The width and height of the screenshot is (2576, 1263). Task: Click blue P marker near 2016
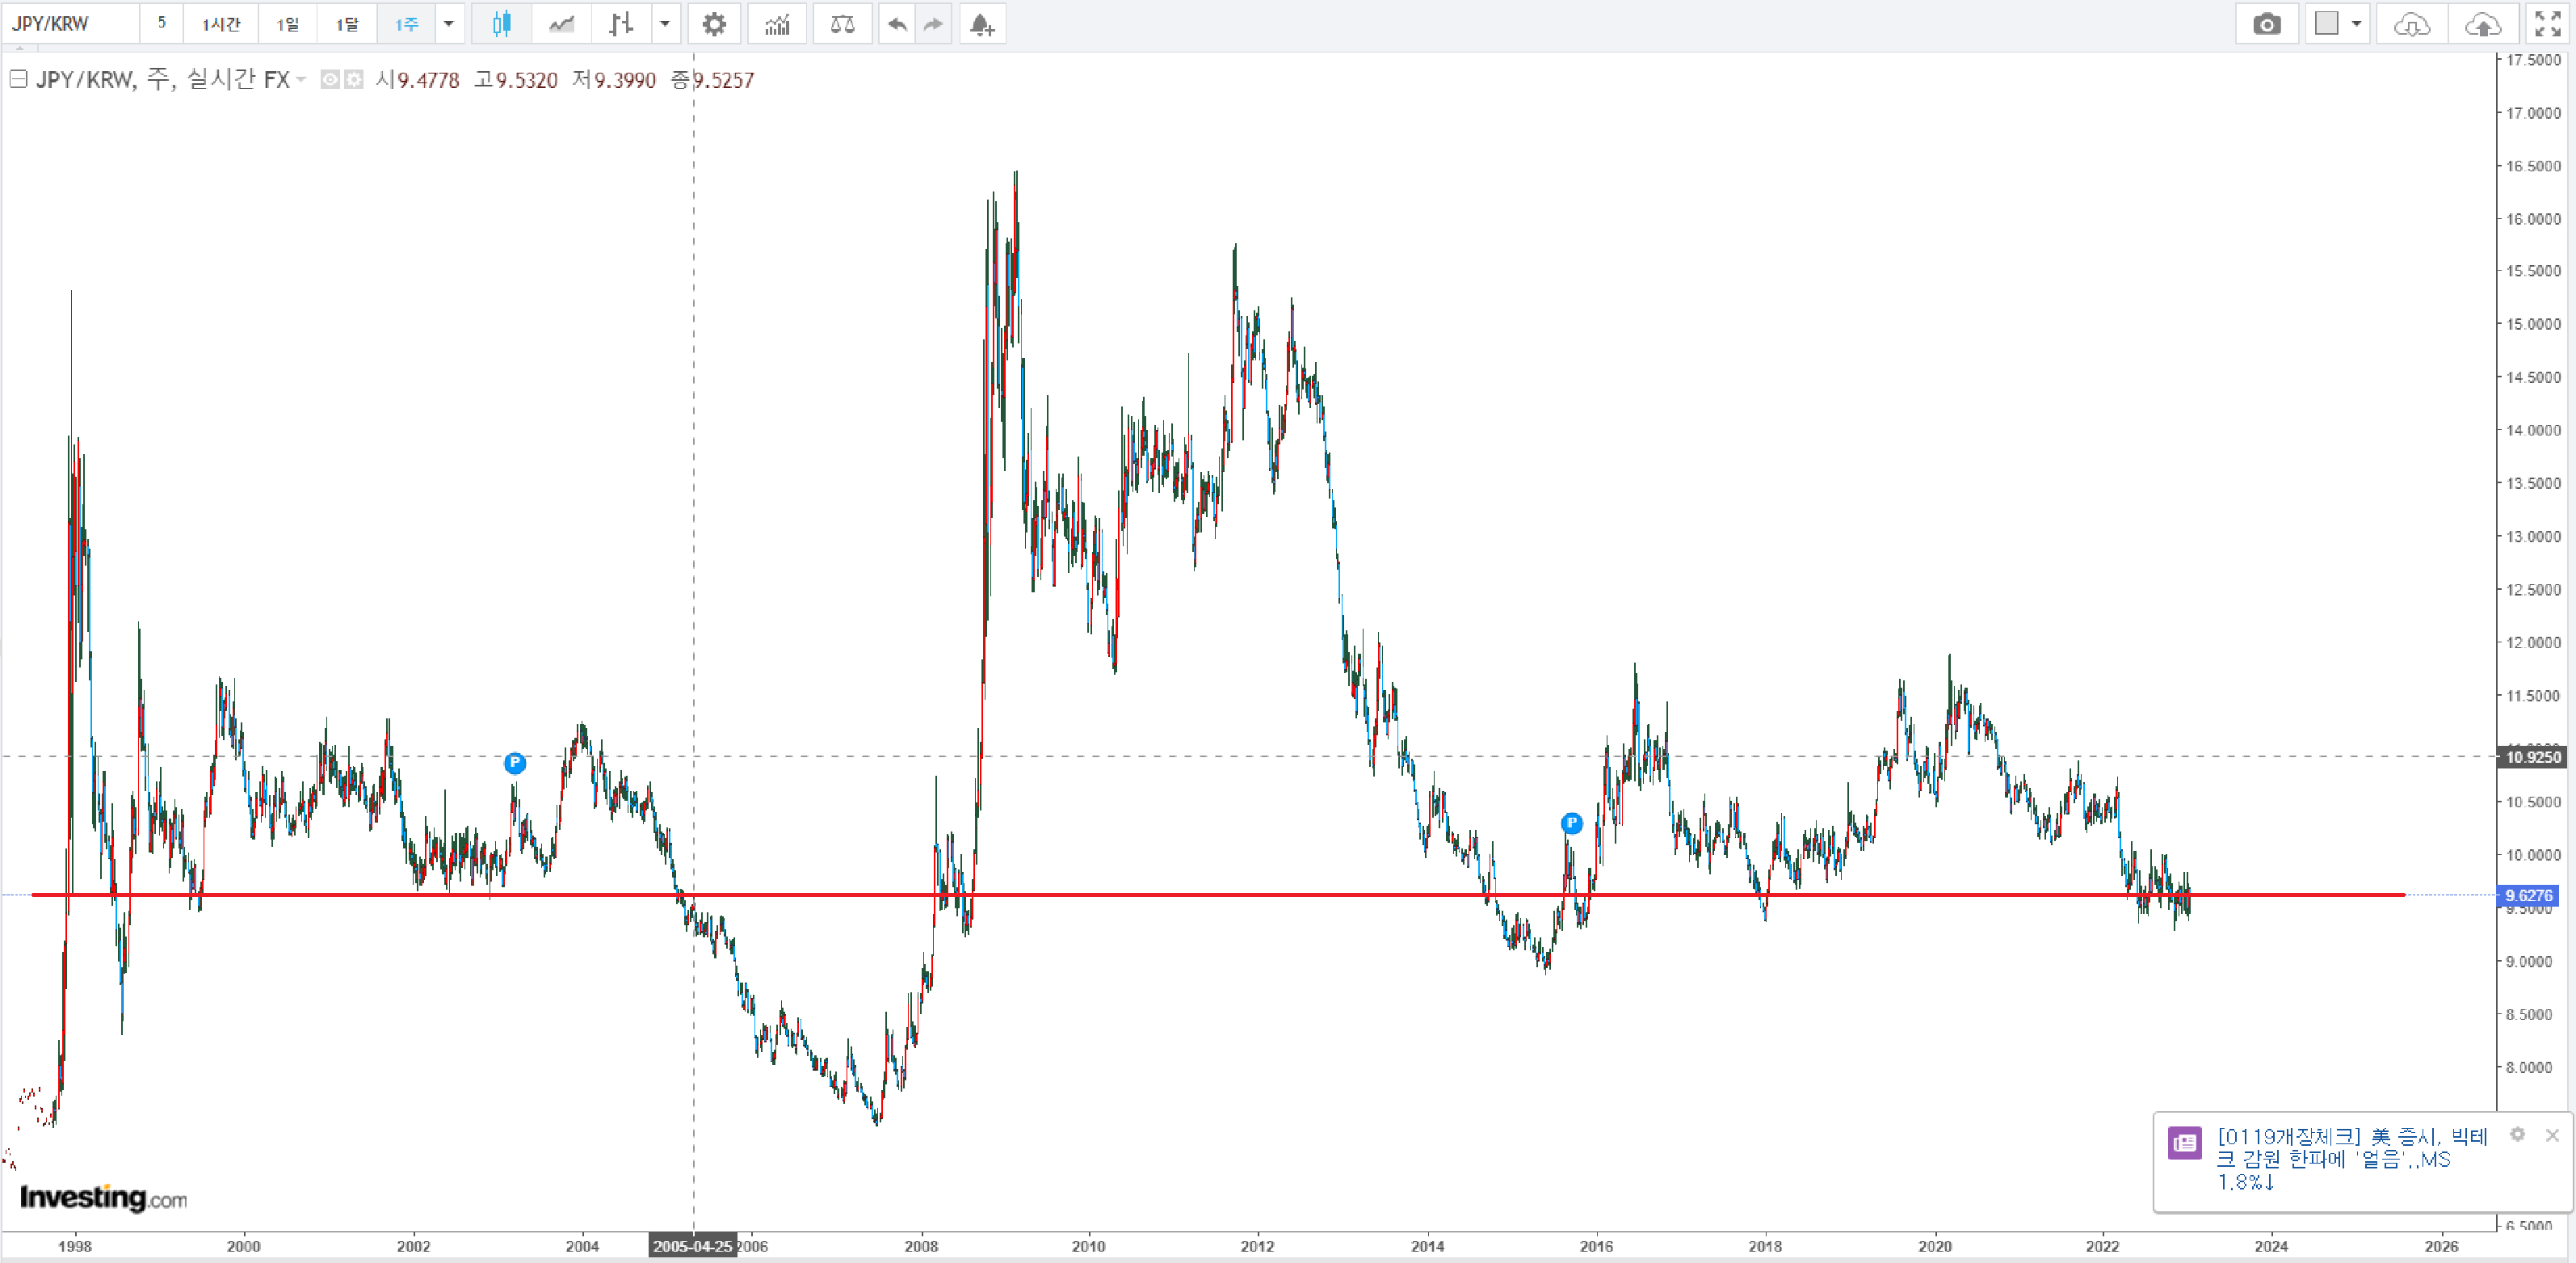pos(1571,823)
